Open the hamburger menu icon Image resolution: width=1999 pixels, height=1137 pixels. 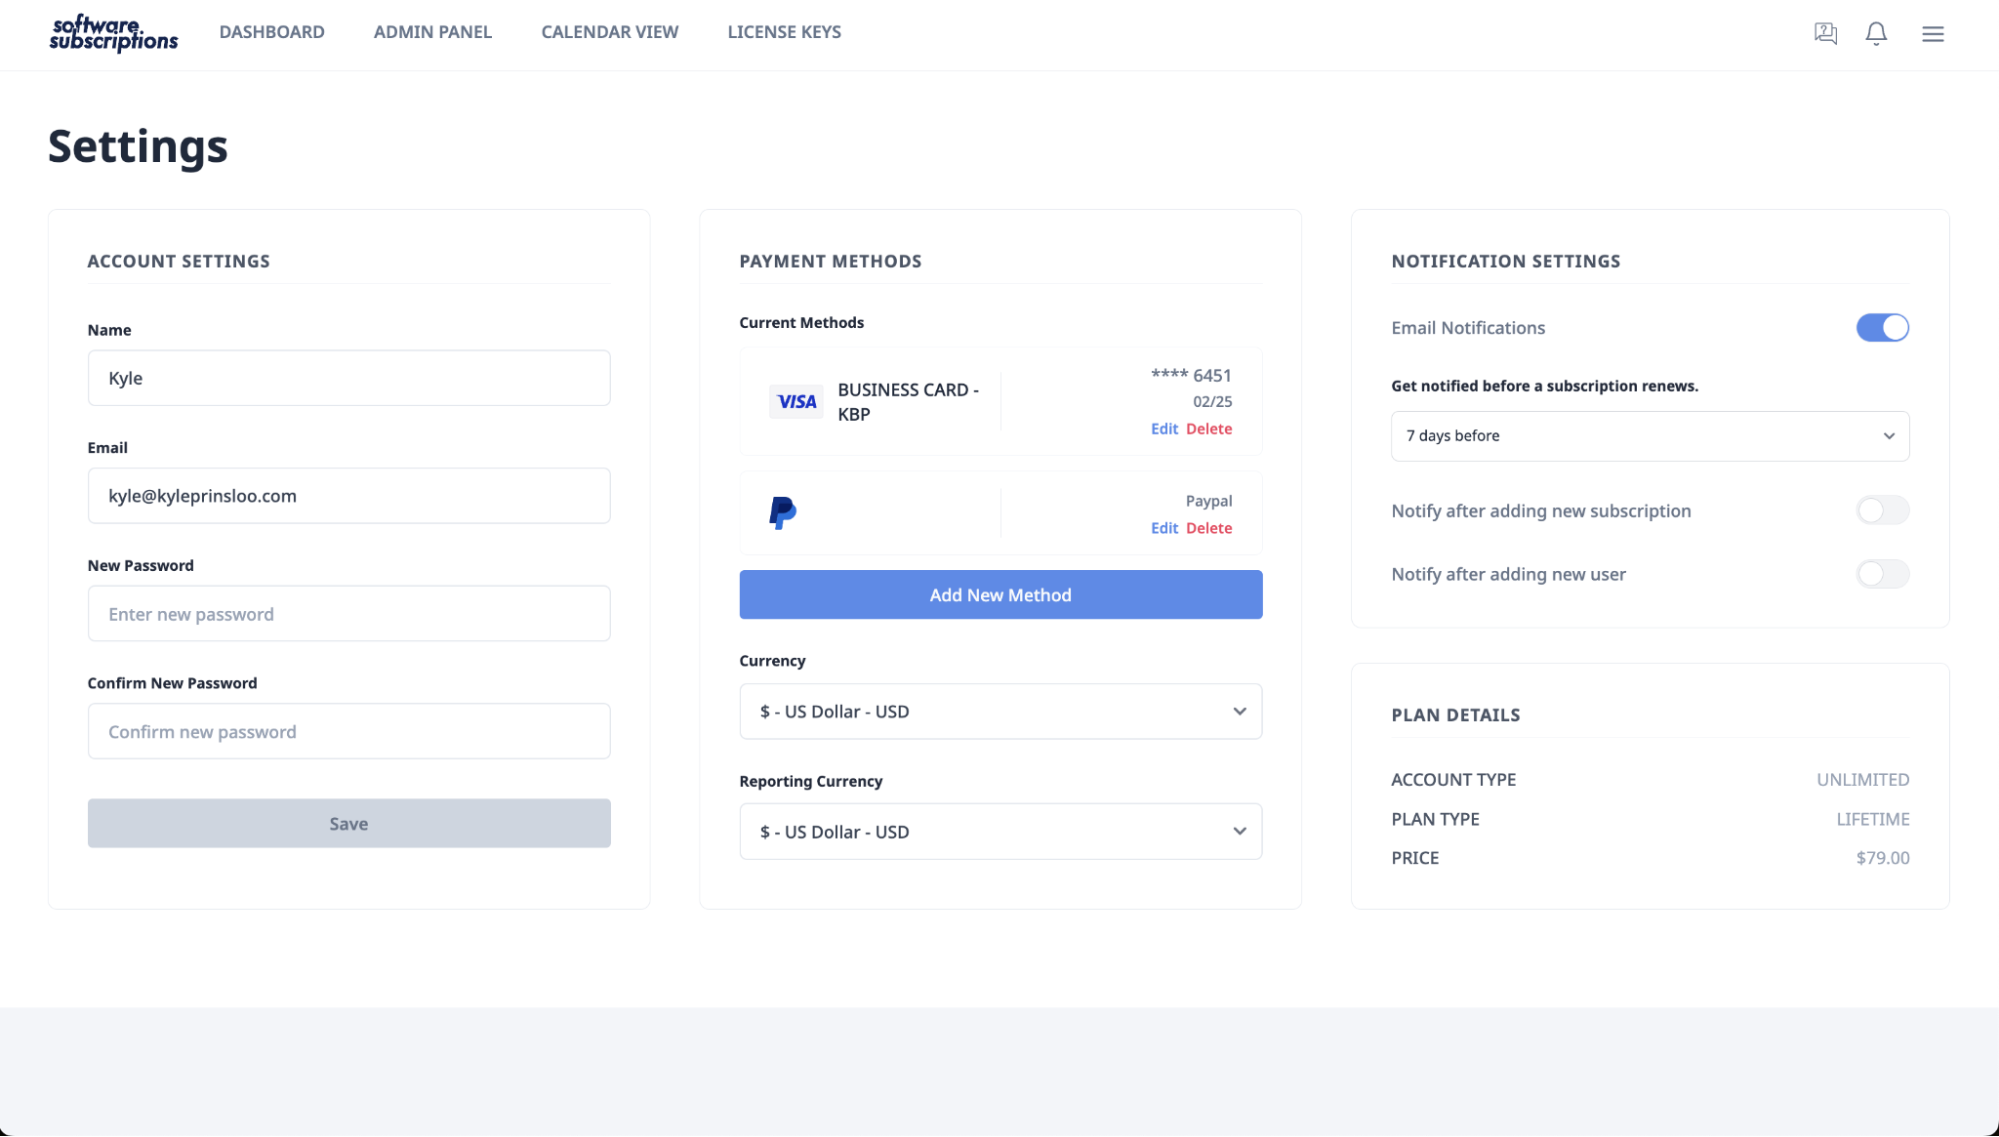[x=1933, y=33]
